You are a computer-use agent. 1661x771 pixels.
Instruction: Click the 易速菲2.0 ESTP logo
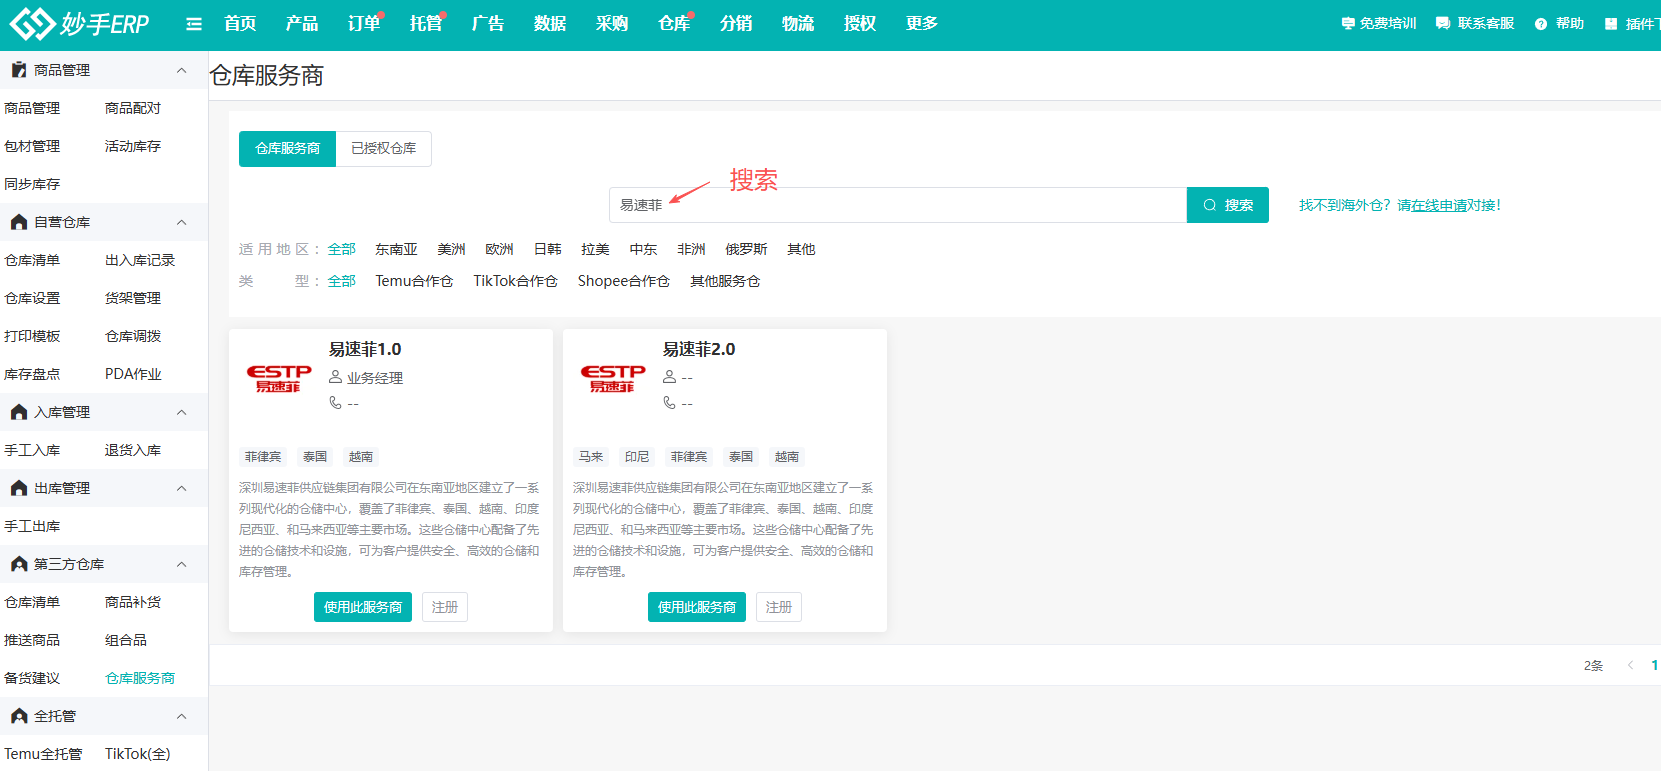point(613,378)
